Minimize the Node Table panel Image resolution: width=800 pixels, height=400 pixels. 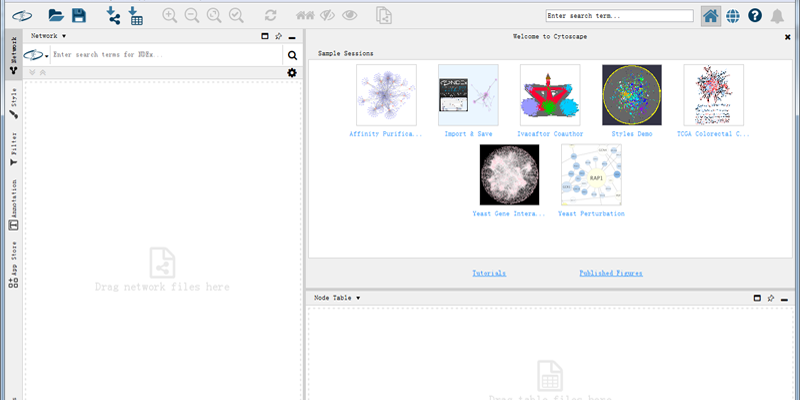(785, 299)
